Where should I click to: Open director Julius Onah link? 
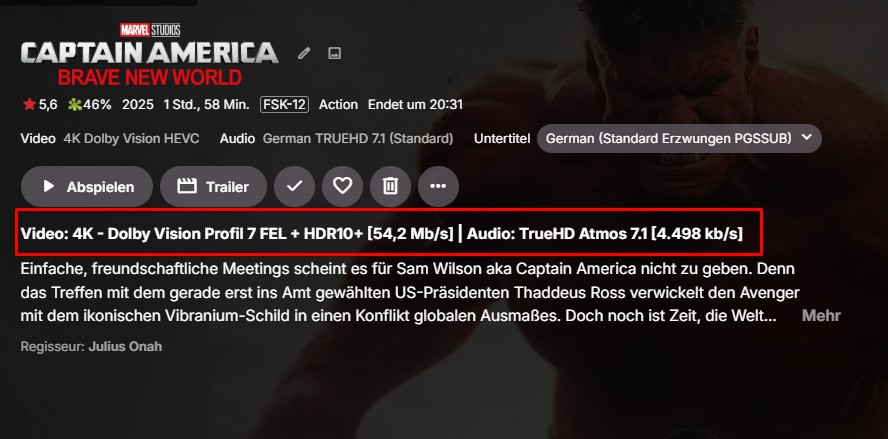(125, 346)
